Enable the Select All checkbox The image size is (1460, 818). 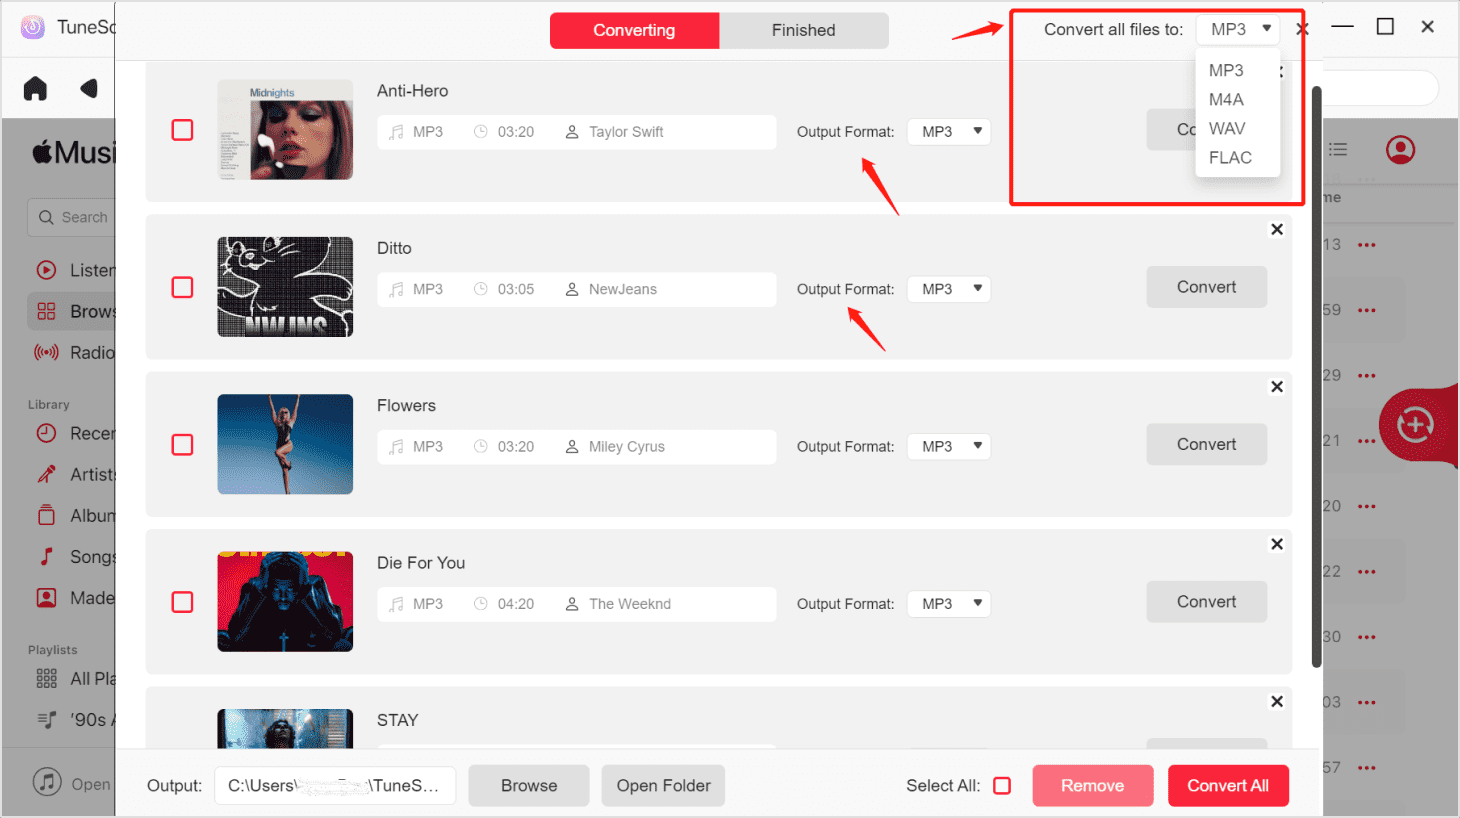(1002, 786)
